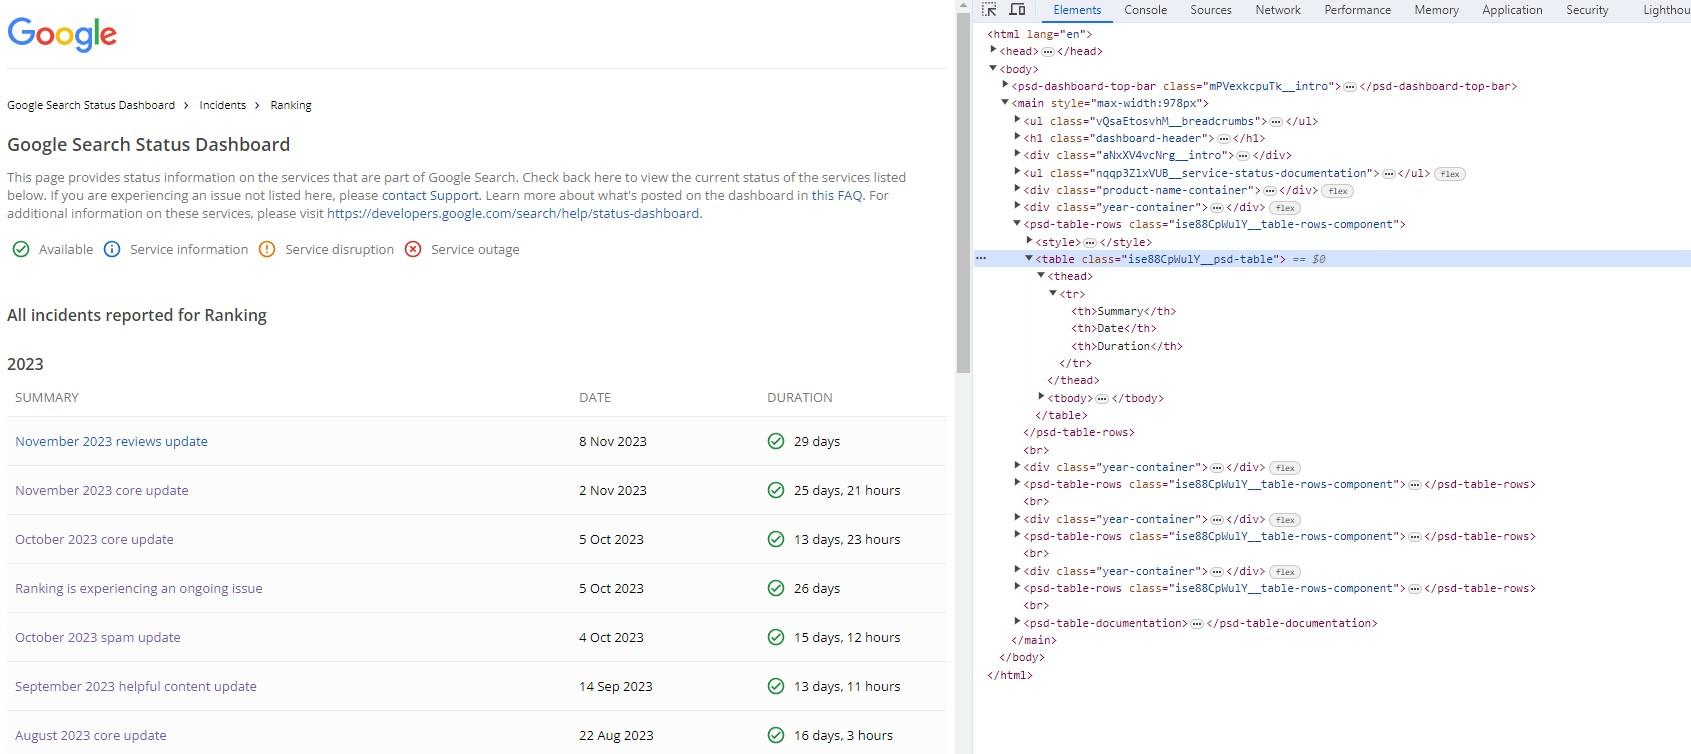Open the Sources tab
The image size is (1691, 754).
[1210, 10]
